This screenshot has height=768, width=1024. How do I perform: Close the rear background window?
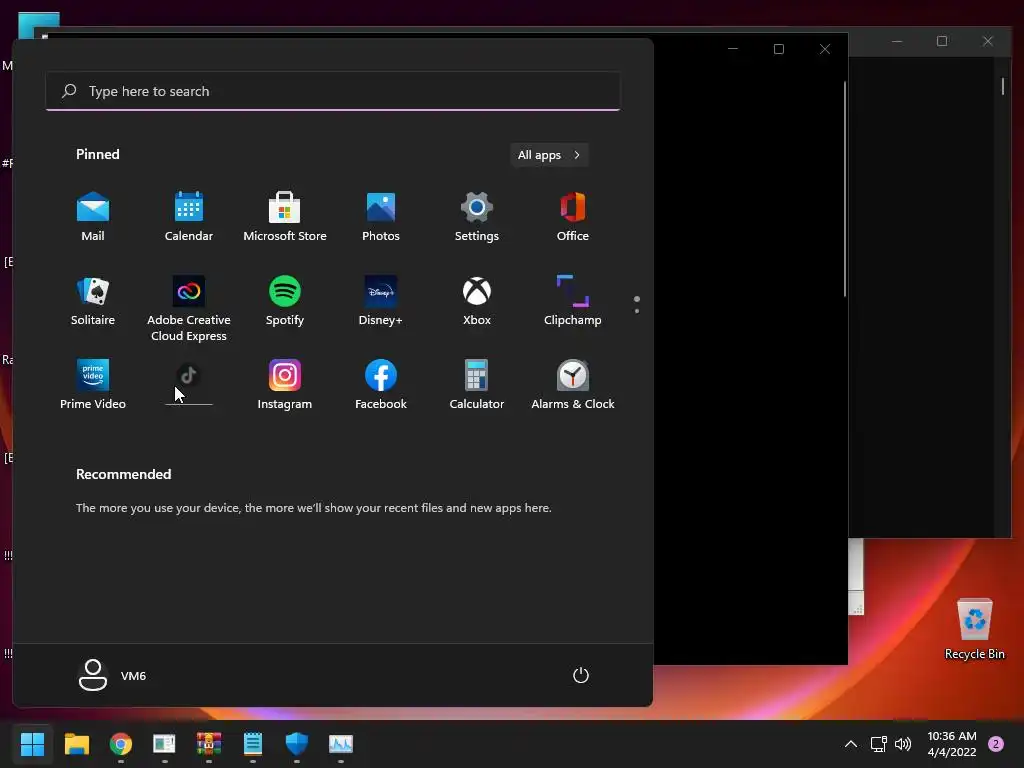click(x=987, y=41)
